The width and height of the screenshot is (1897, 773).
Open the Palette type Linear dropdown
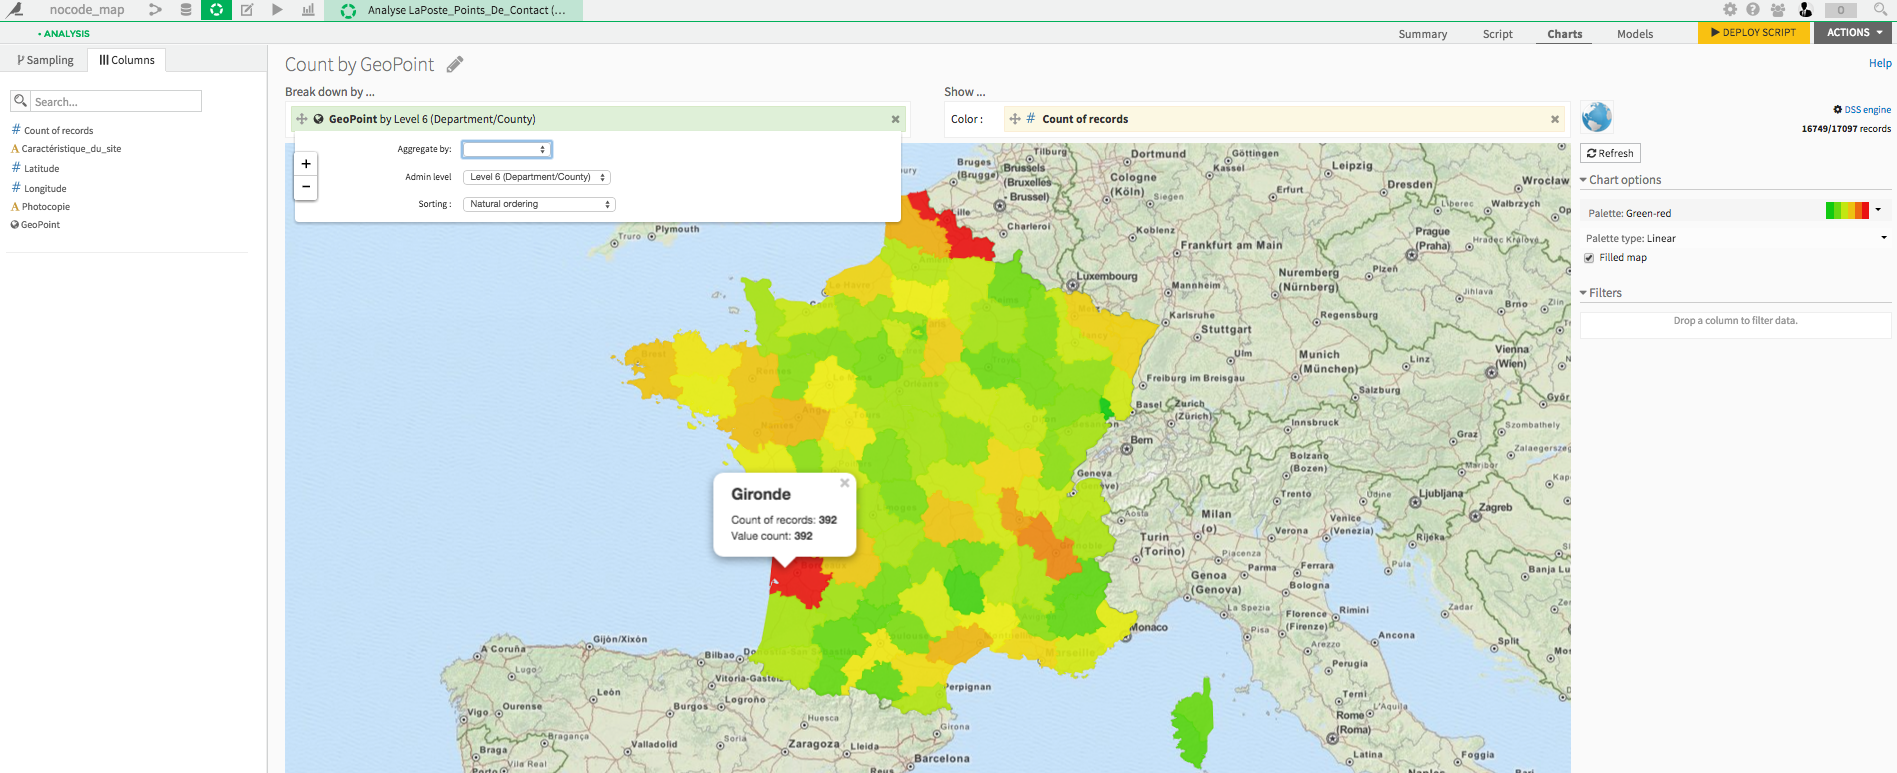click(1734, 238)
